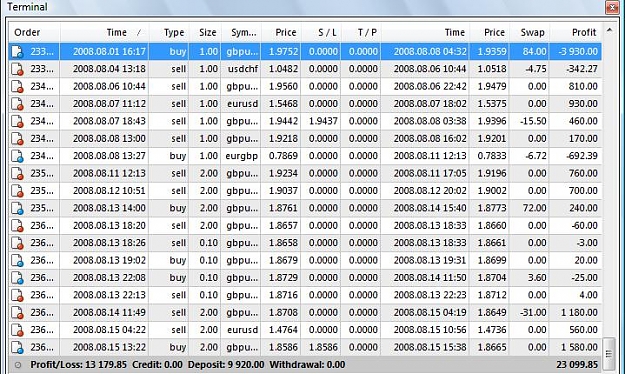This screenshot has width=625, height=374.
Task: Click the Profit column header
Action: pyautogui.click(x=576, y=32)
